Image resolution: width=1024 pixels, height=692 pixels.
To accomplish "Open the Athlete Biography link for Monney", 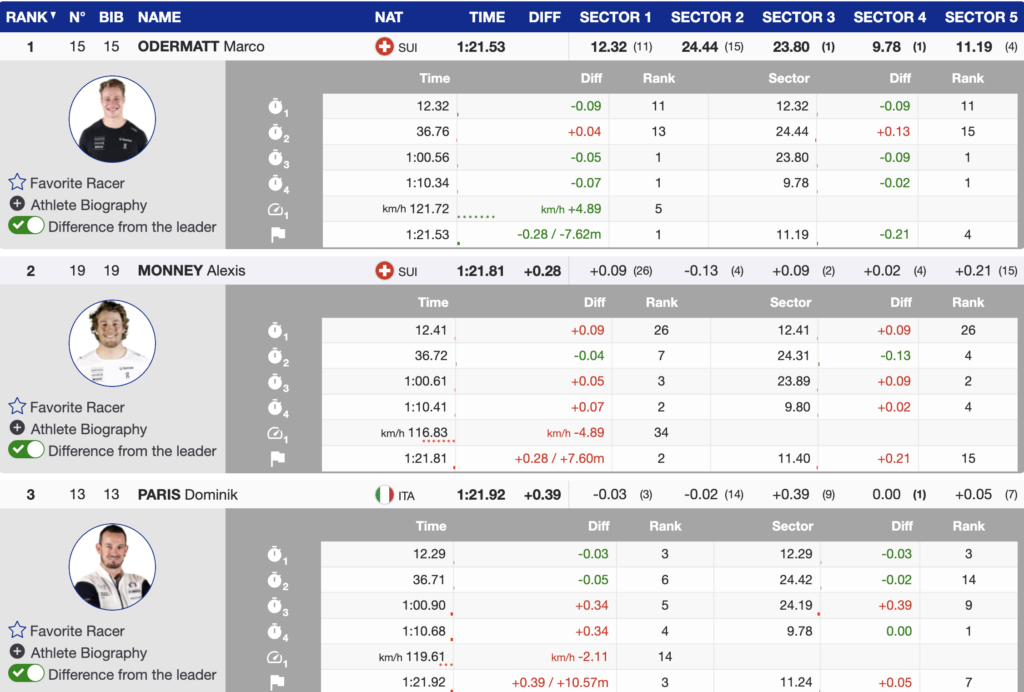I will click(x=88, y=429).
